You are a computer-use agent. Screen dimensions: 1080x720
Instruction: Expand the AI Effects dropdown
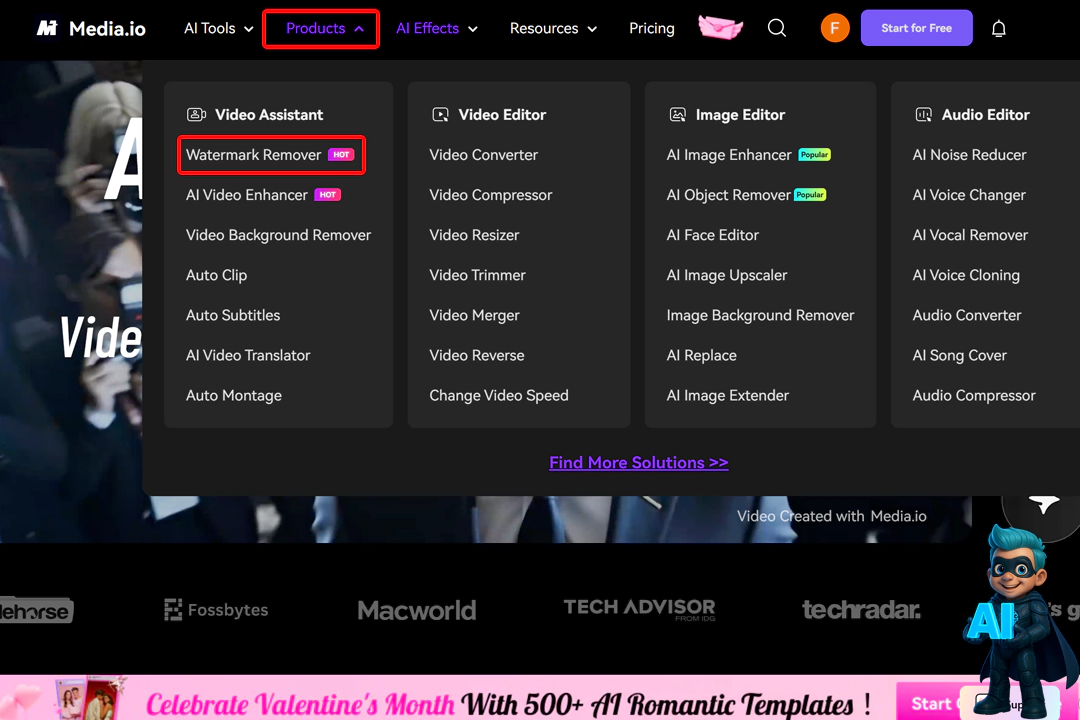(x=436, y=28)
